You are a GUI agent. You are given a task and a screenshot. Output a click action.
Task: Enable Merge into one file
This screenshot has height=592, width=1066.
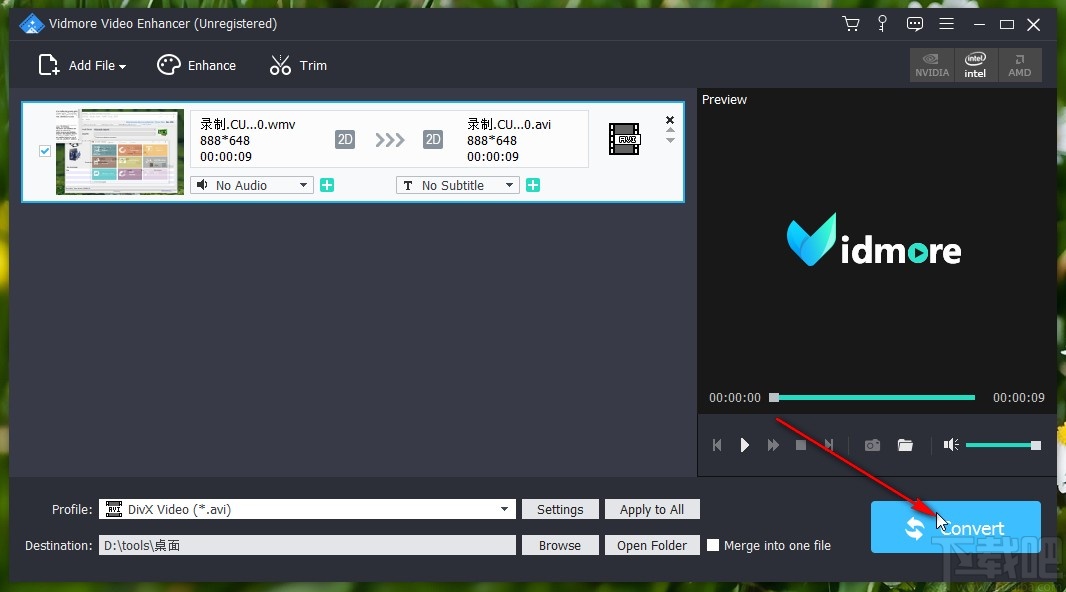click(x=712, y=545)
